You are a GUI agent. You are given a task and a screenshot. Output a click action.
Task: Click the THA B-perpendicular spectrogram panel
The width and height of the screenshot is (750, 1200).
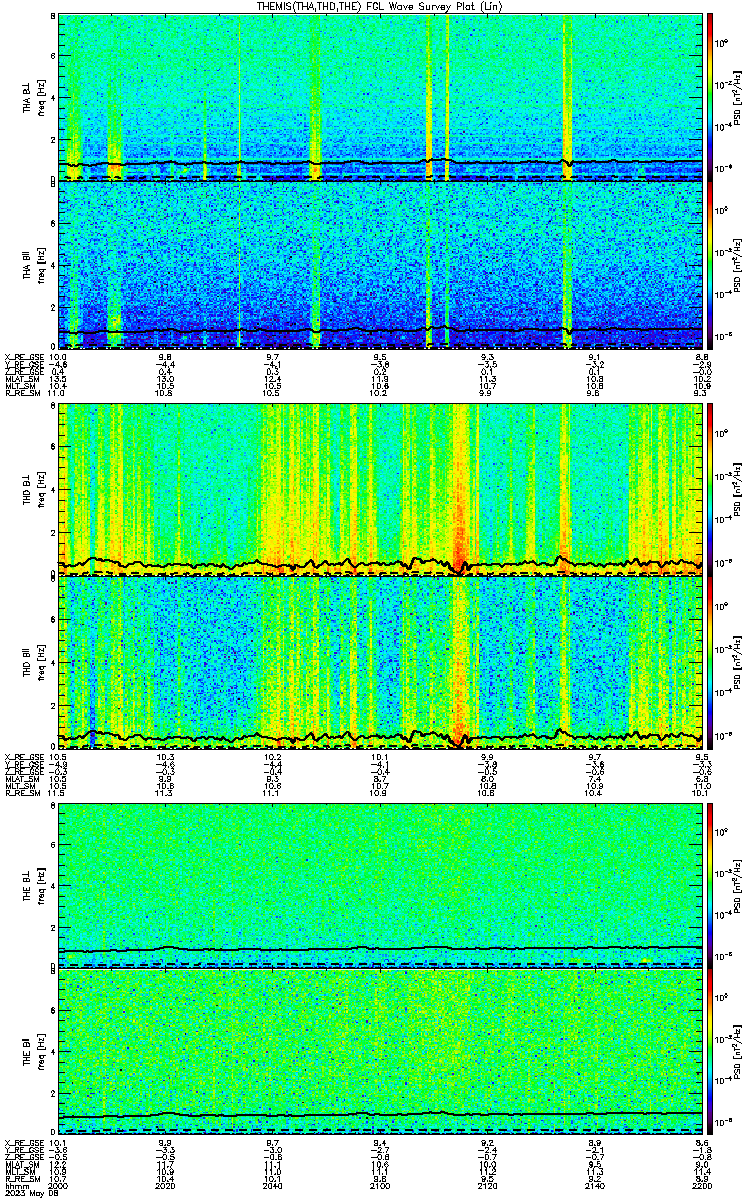click(381, 97)
